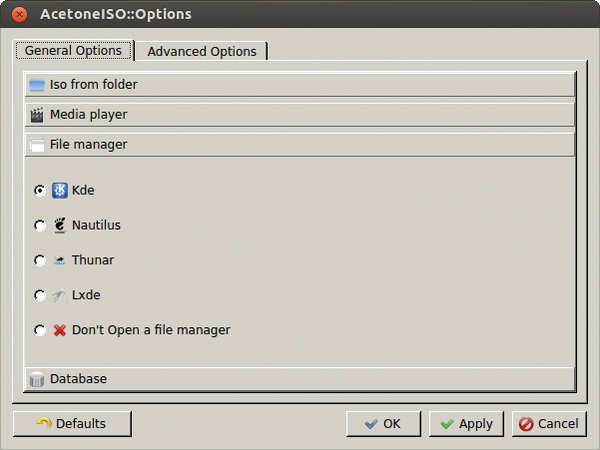600x450 pixels.
Task: Choose the Thunar radio option
Action: [40, 260]
